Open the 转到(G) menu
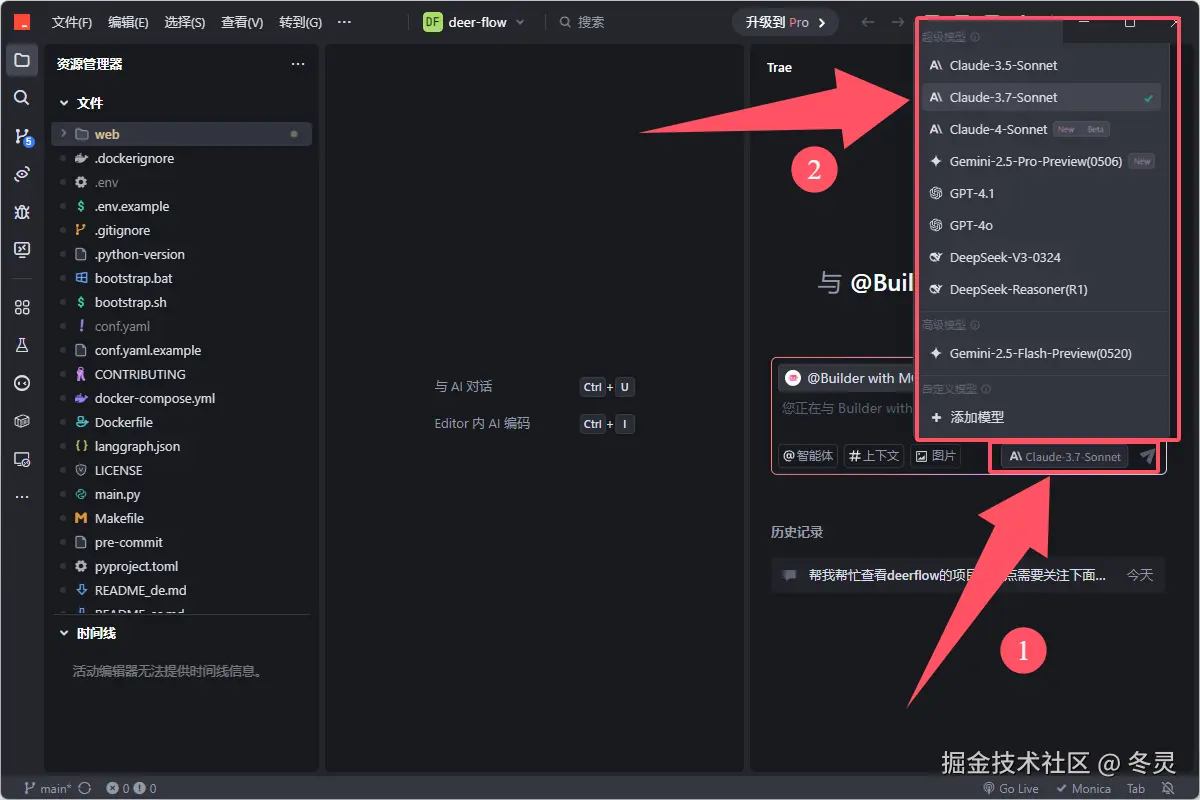The image size is (1200, 800). 300,22
